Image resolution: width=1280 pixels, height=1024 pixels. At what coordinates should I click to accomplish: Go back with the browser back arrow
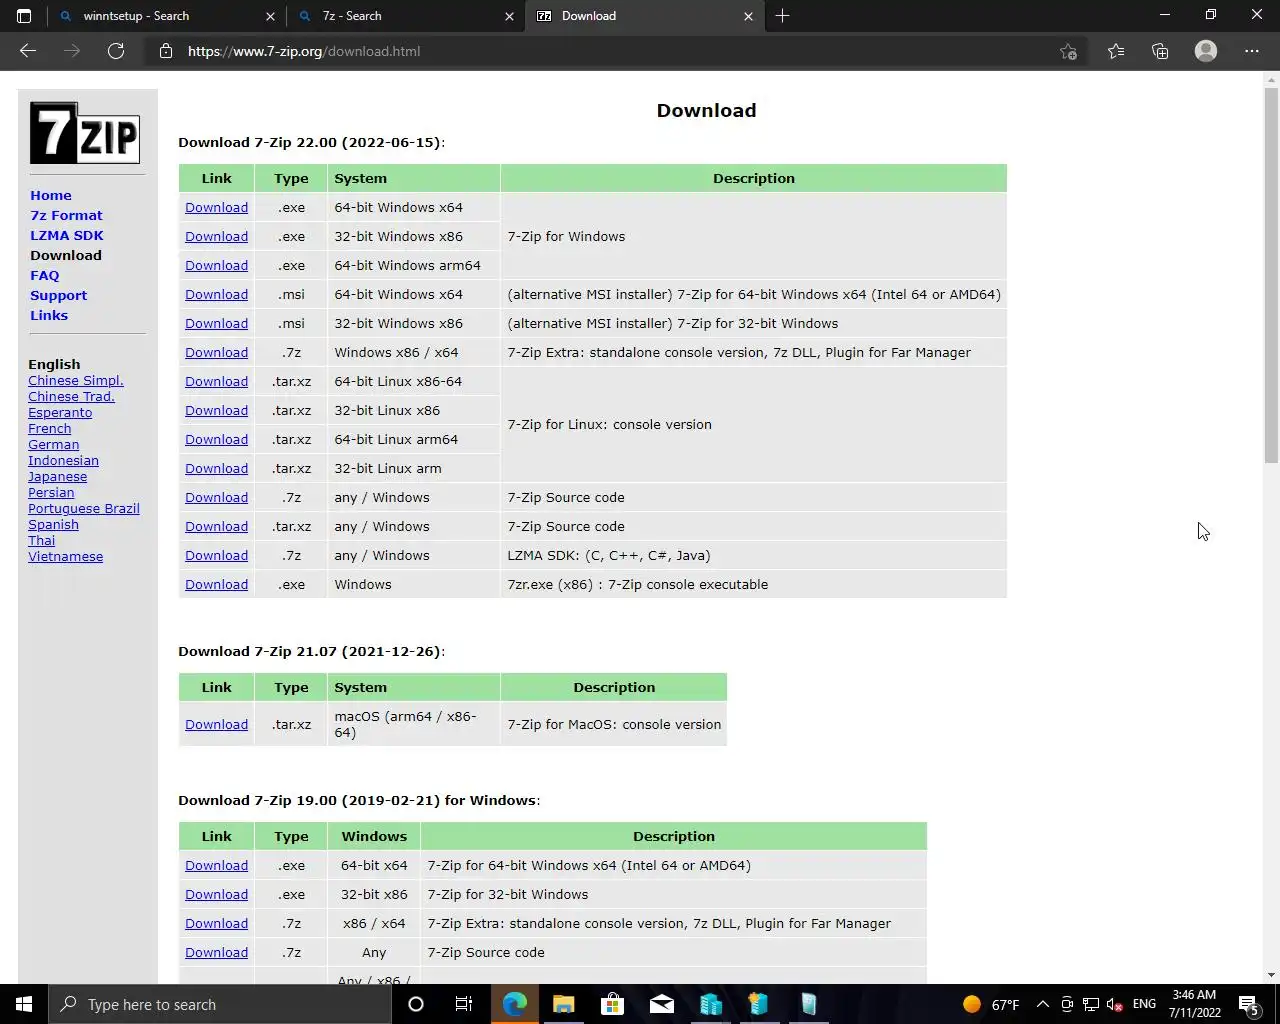28,51
